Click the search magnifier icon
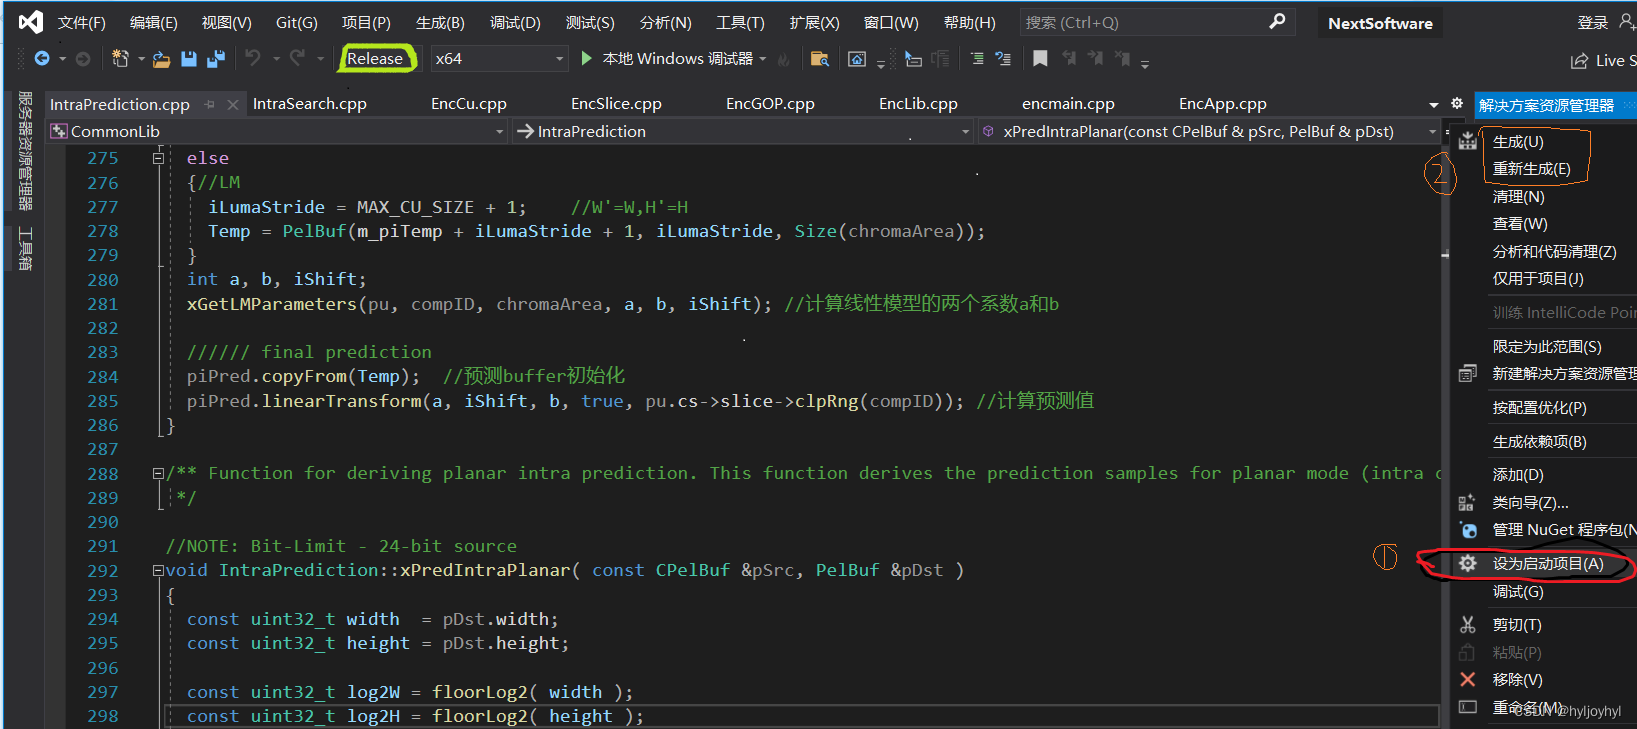Screen dimensions: 1637x729 tap(1277, 21)
